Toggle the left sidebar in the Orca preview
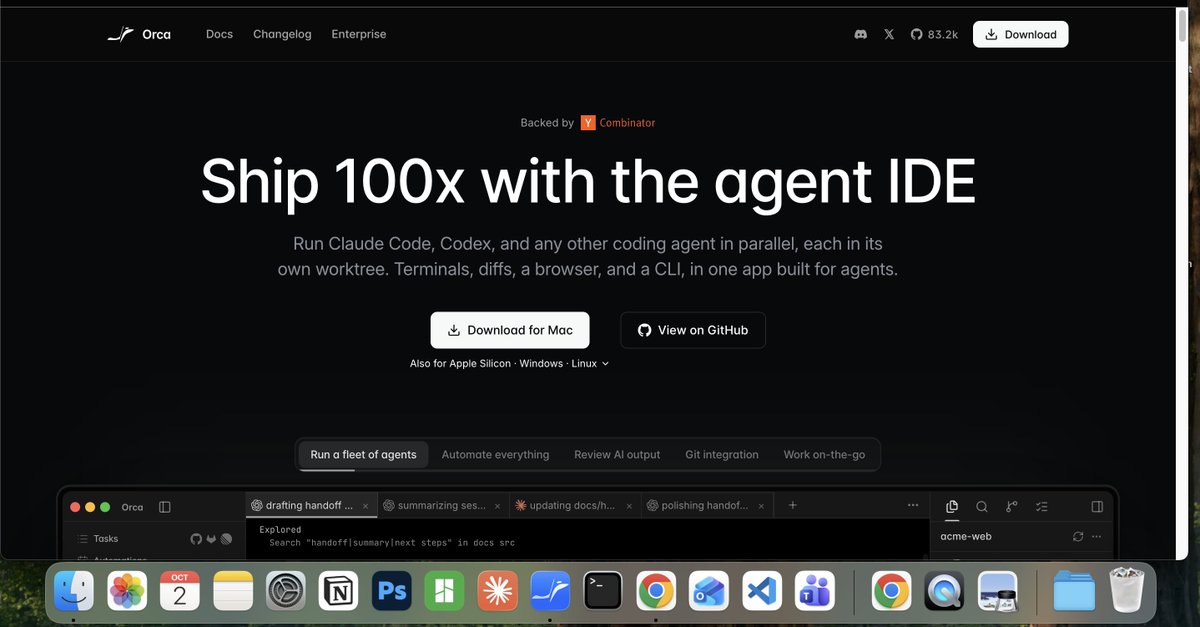Screen dimensions: 1200x627 click(165, 507)
